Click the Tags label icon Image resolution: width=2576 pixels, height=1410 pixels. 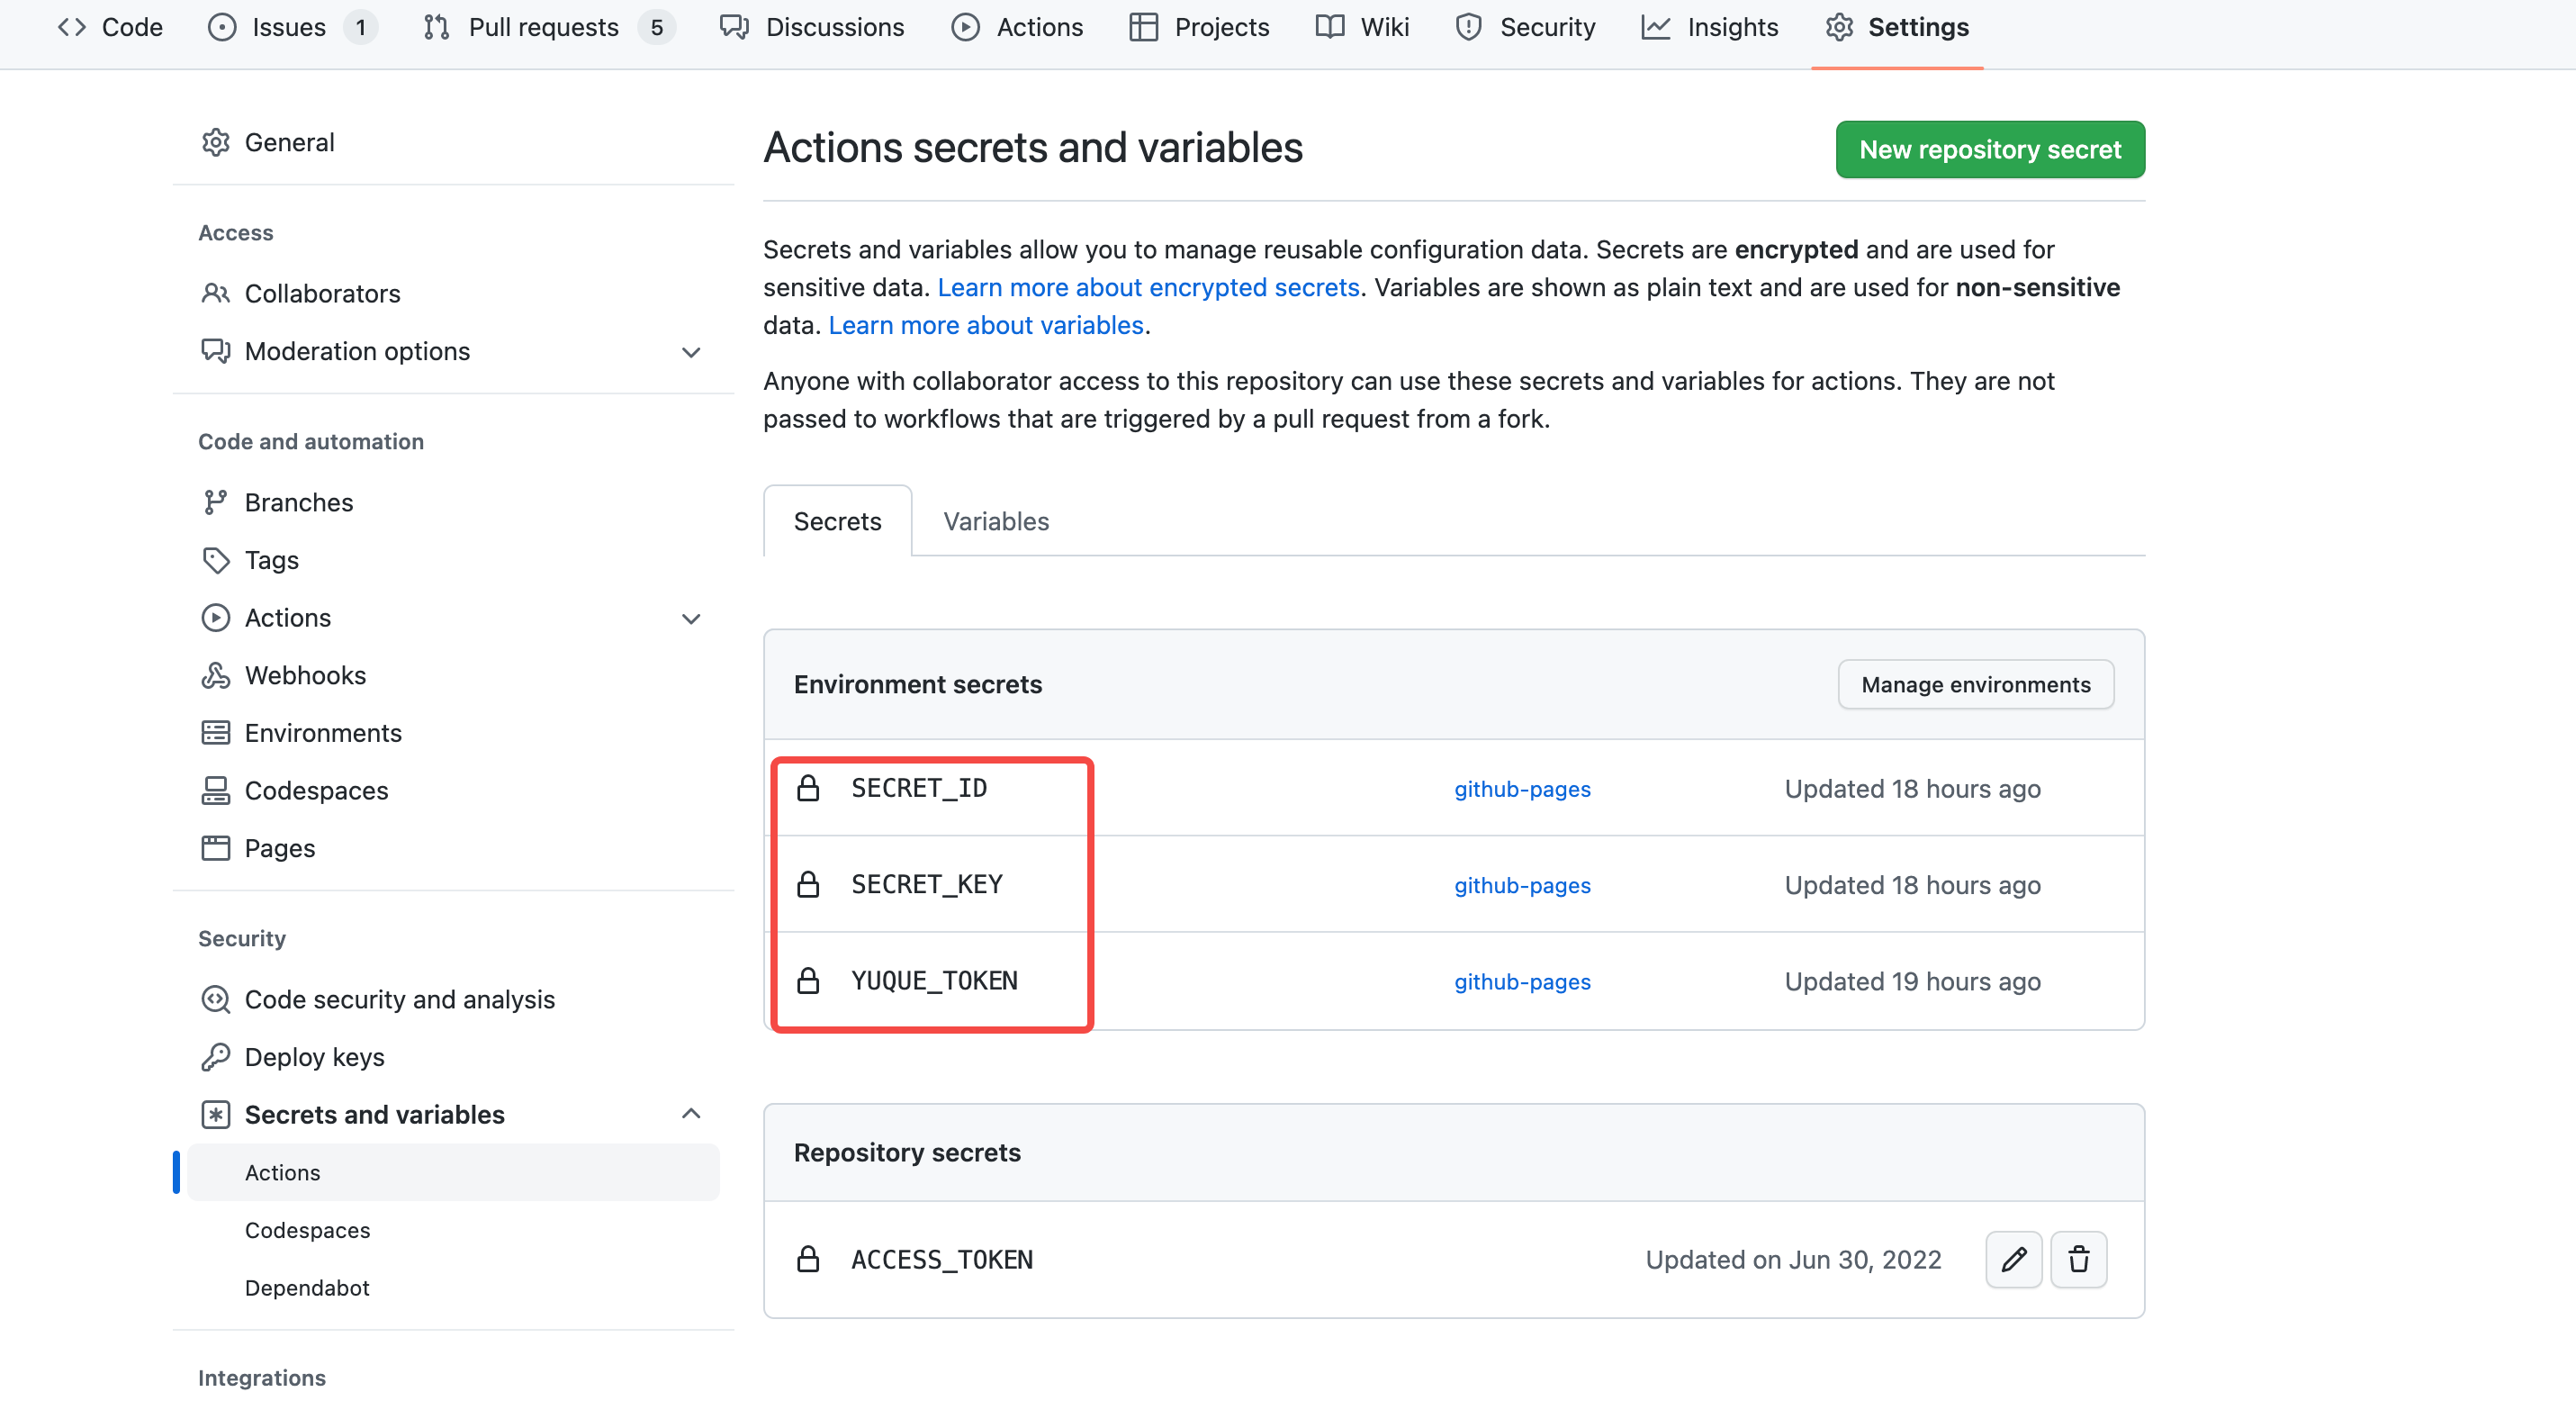tap(215, 560)
